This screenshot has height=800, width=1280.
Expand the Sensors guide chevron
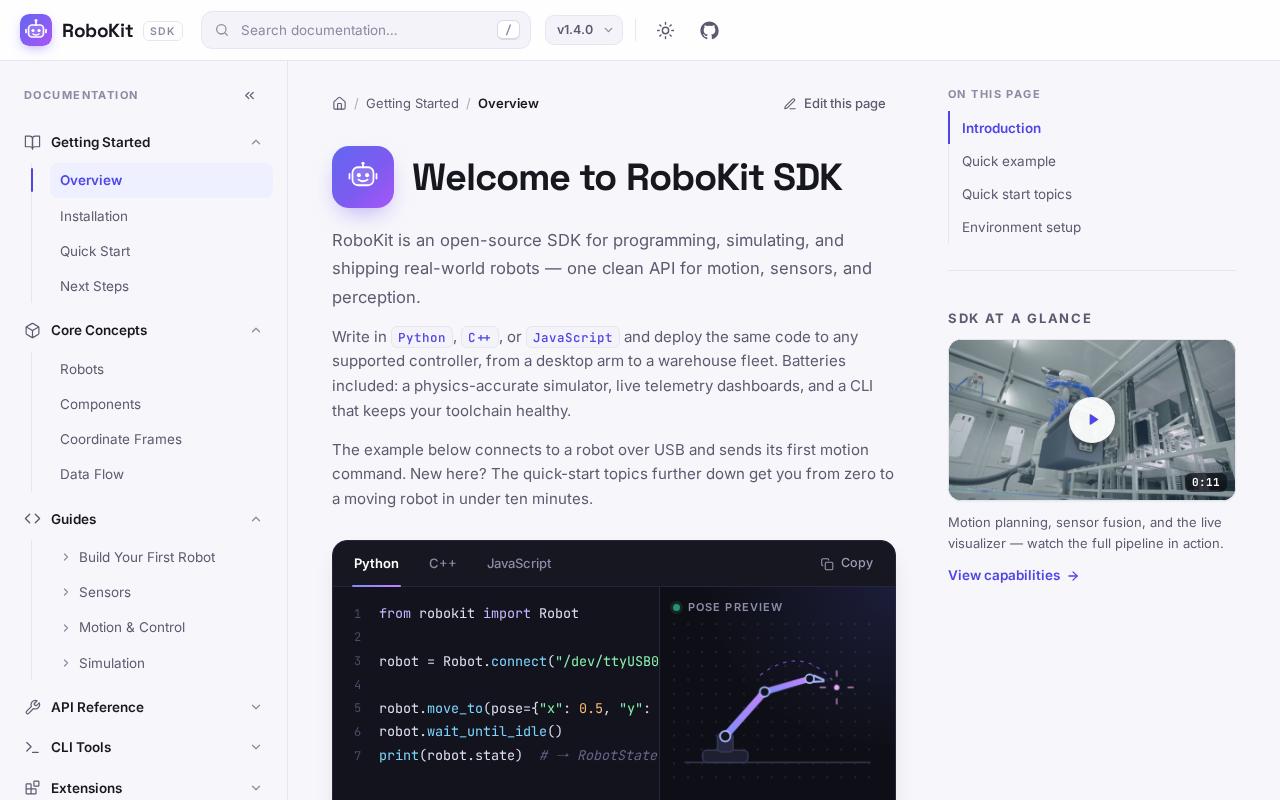(66, 592)
